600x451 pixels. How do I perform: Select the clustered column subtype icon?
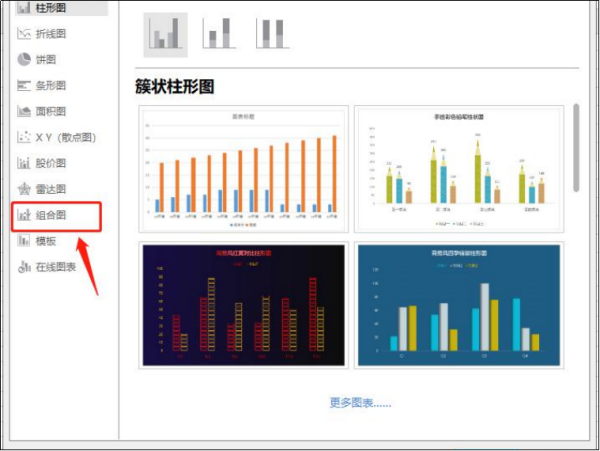(x=165, y=35)
